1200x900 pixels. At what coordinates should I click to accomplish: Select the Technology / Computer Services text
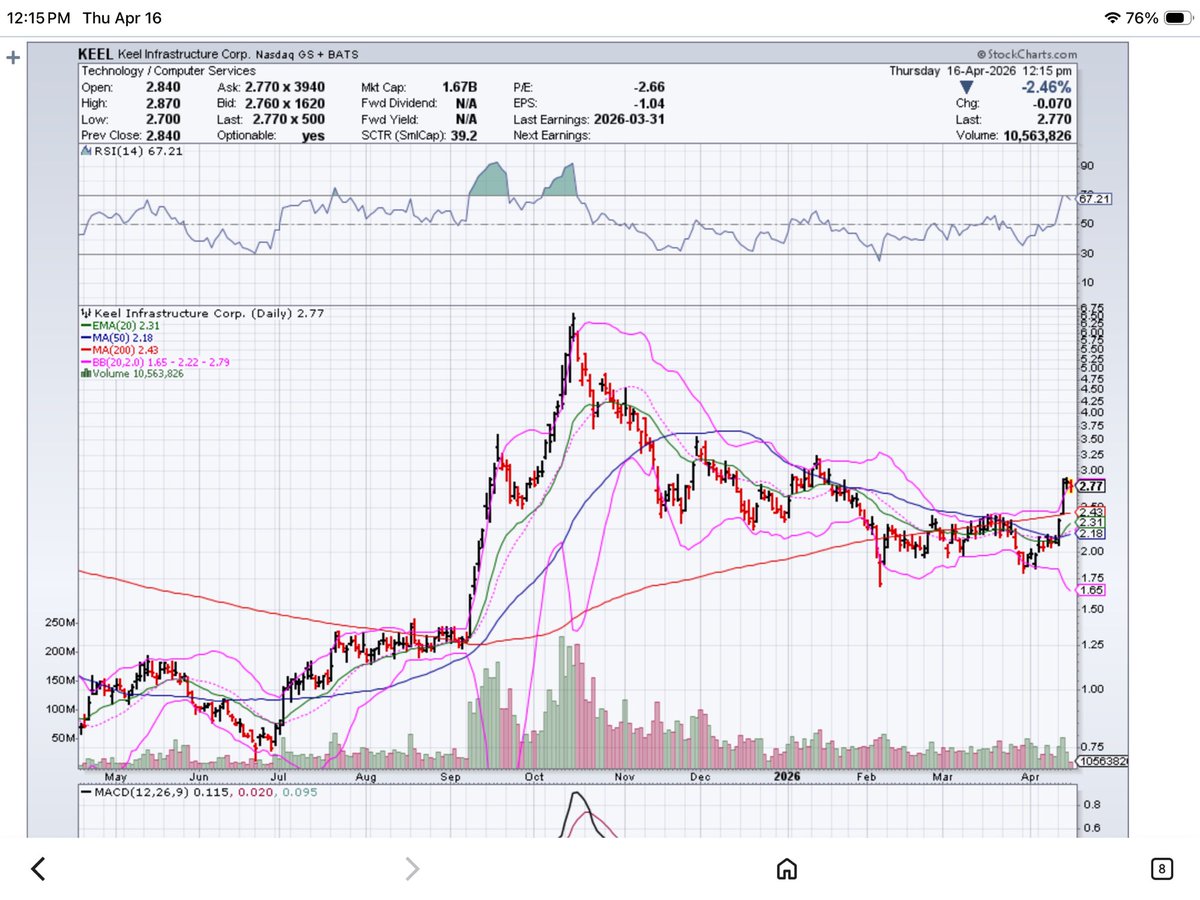coord(168,71)
